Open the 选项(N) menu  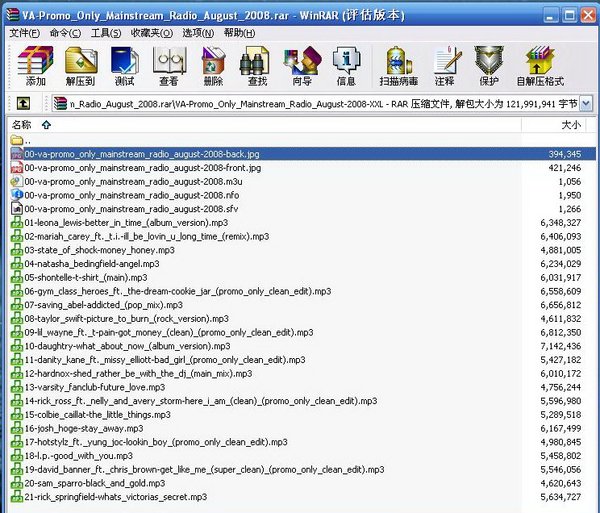pos(198,33)
